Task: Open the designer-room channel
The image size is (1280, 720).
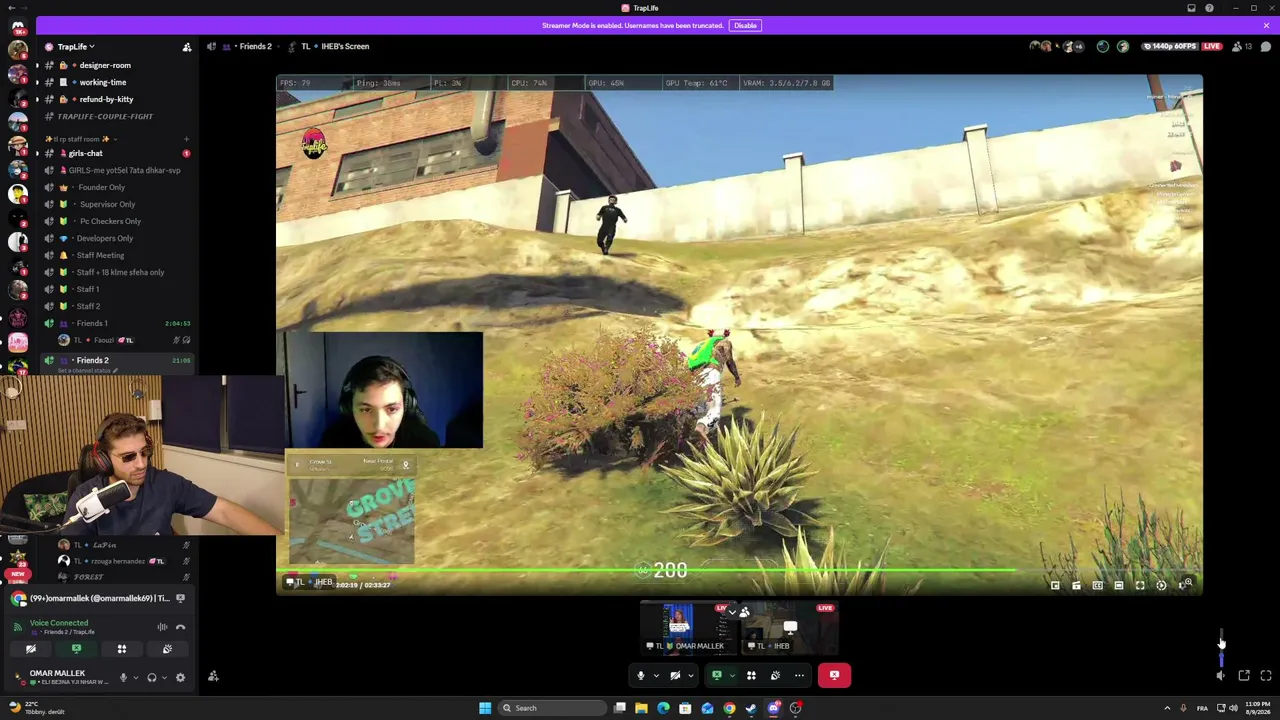Action: (x=105, y=65)
